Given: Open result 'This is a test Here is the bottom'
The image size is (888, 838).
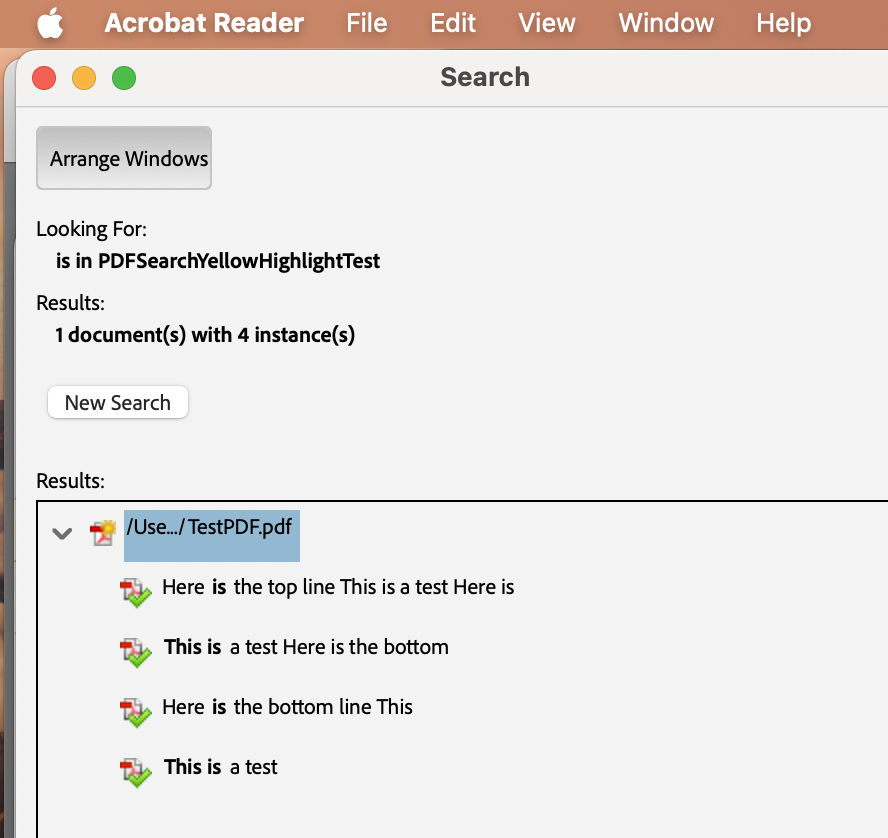Looking at the screenshot, I should point(306,647).
